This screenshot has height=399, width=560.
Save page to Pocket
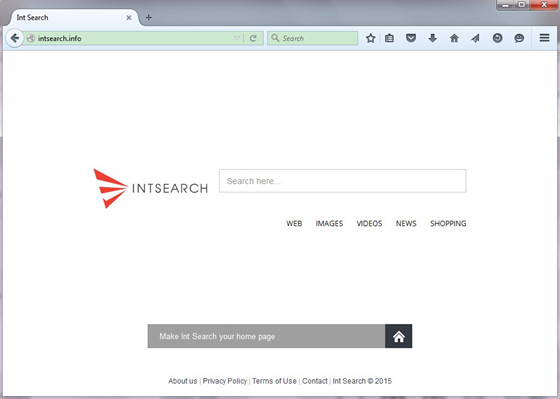pyautogui.click(x=411, y=38)
